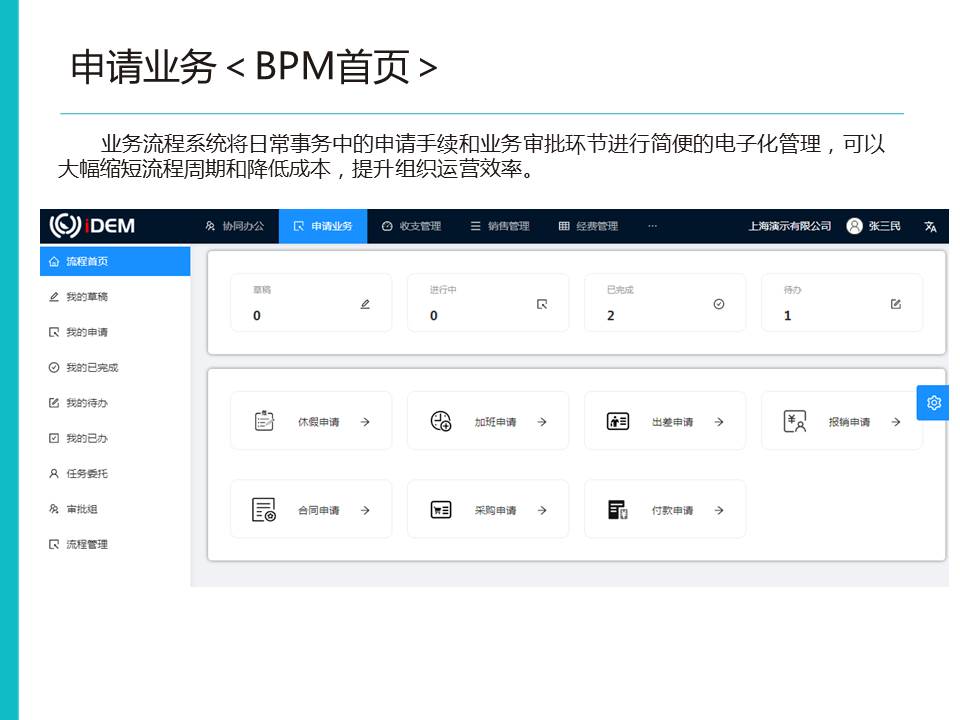The height and width of the screenshot is (720, 960).
Task: Click the 已完成 card check-circle icon
Action: (x=718, y=304)
